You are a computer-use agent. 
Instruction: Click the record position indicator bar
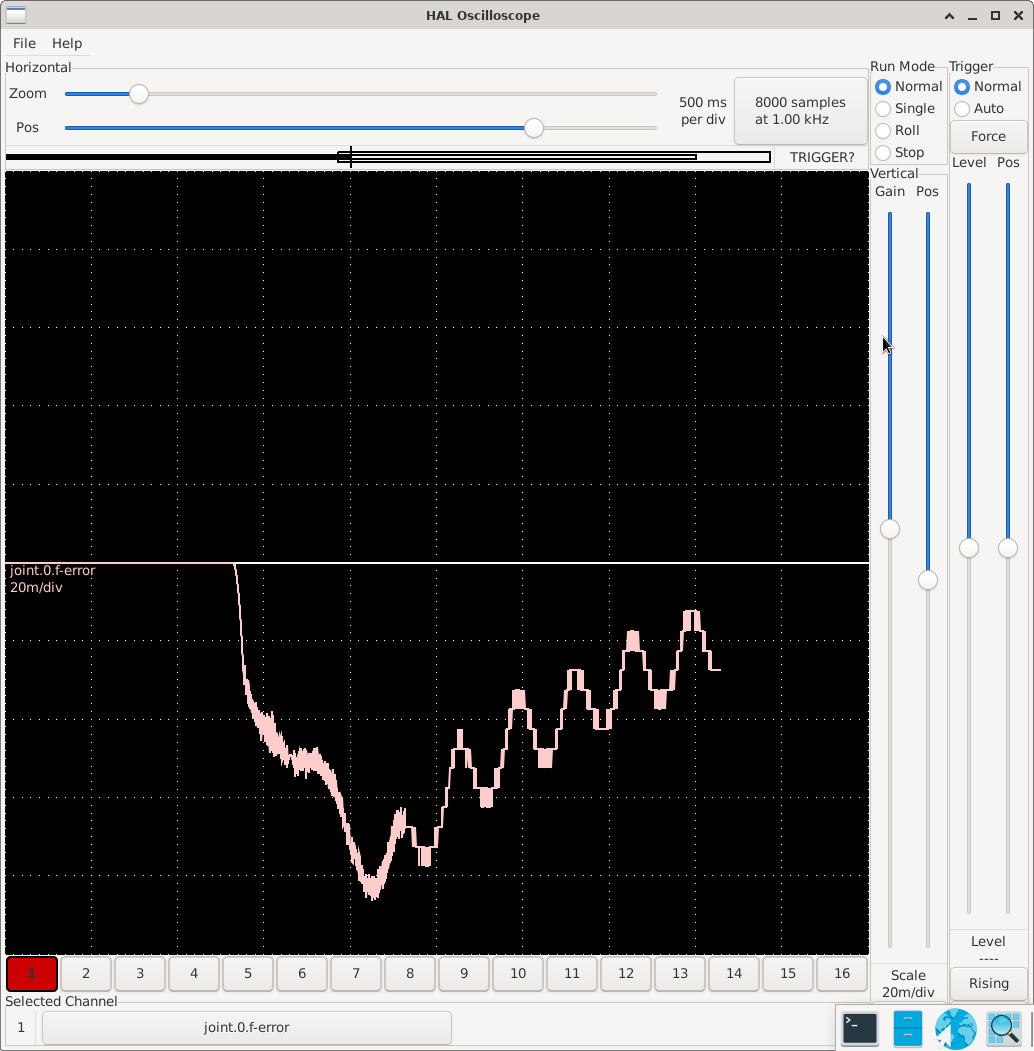pyautogui.click(x=389, y=158)
